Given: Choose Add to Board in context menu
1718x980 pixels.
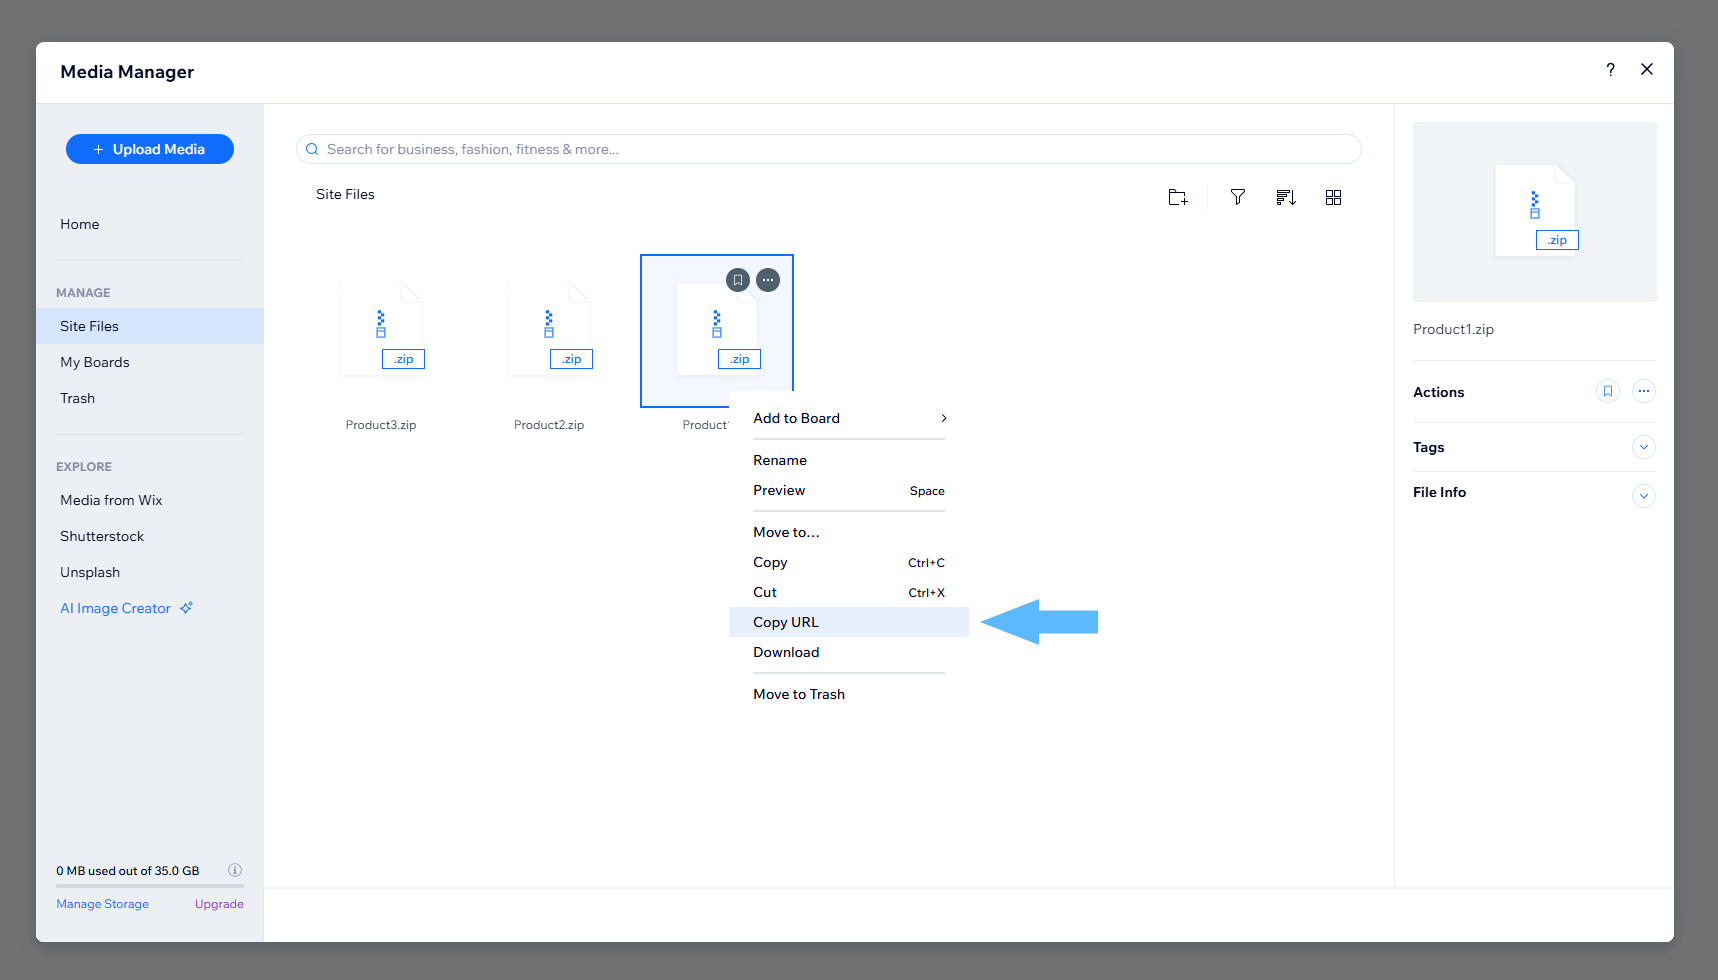Looking at the screenshot, I should point(849,418).
